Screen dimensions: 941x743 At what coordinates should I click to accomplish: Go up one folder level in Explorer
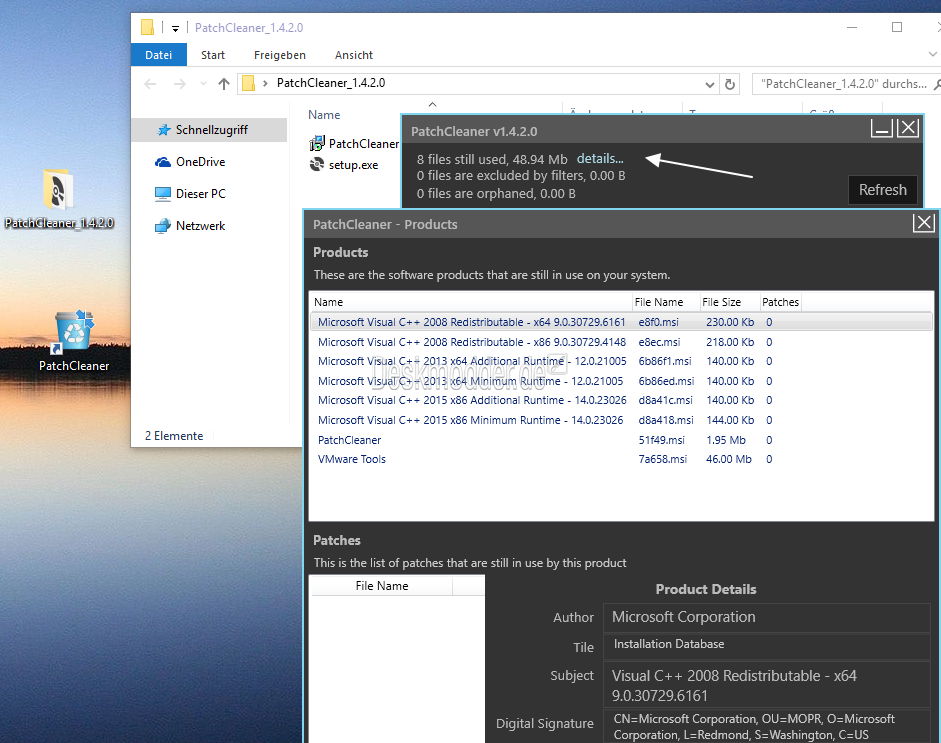pos(224,84)
